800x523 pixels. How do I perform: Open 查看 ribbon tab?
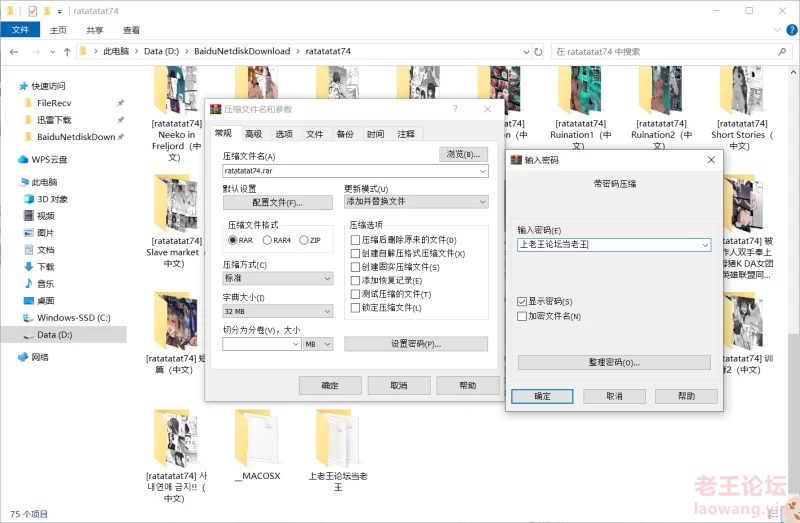point(131,30)
